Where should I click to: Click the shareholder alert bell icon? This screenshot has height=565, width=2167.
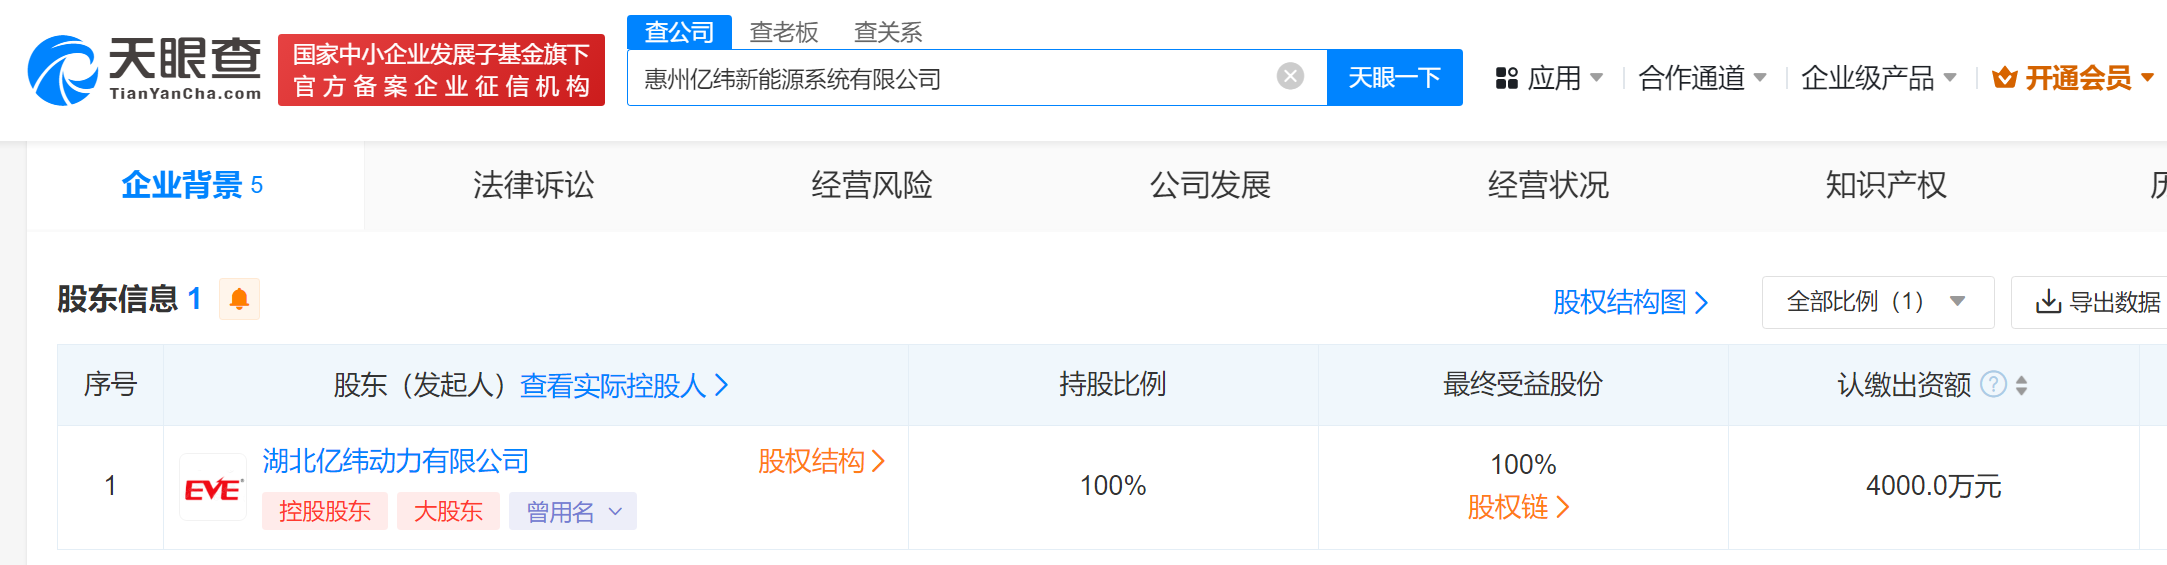pos(239,299)
